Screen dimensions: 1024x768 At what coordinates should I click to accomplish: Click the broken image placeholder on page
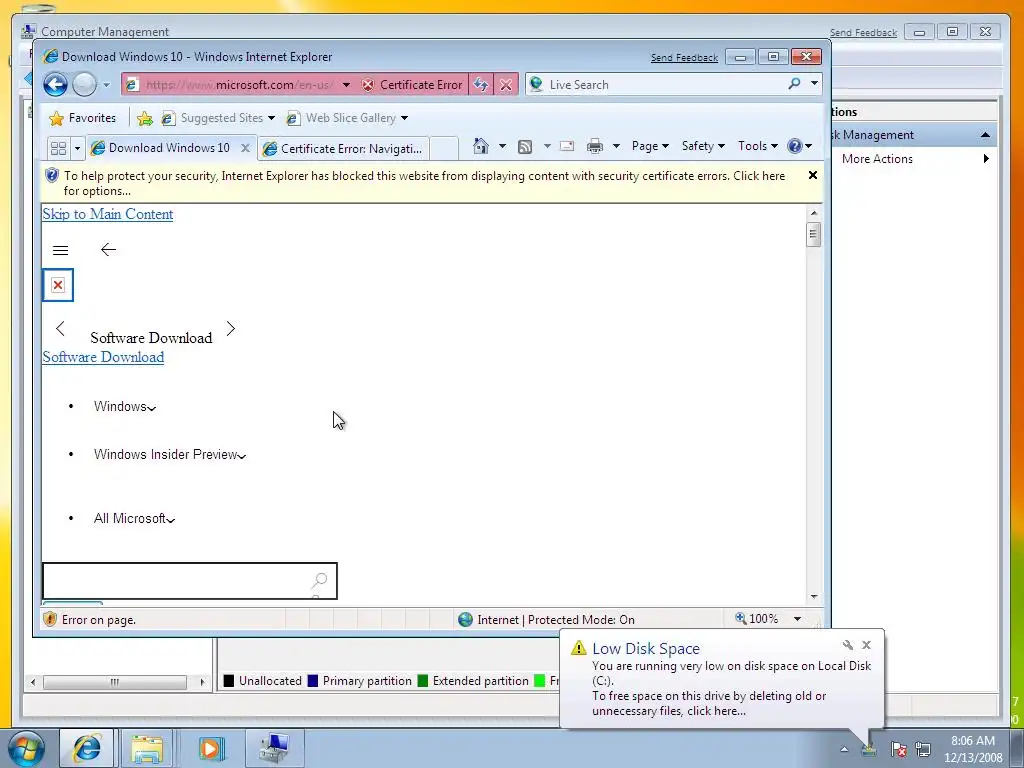coord(58,285)
